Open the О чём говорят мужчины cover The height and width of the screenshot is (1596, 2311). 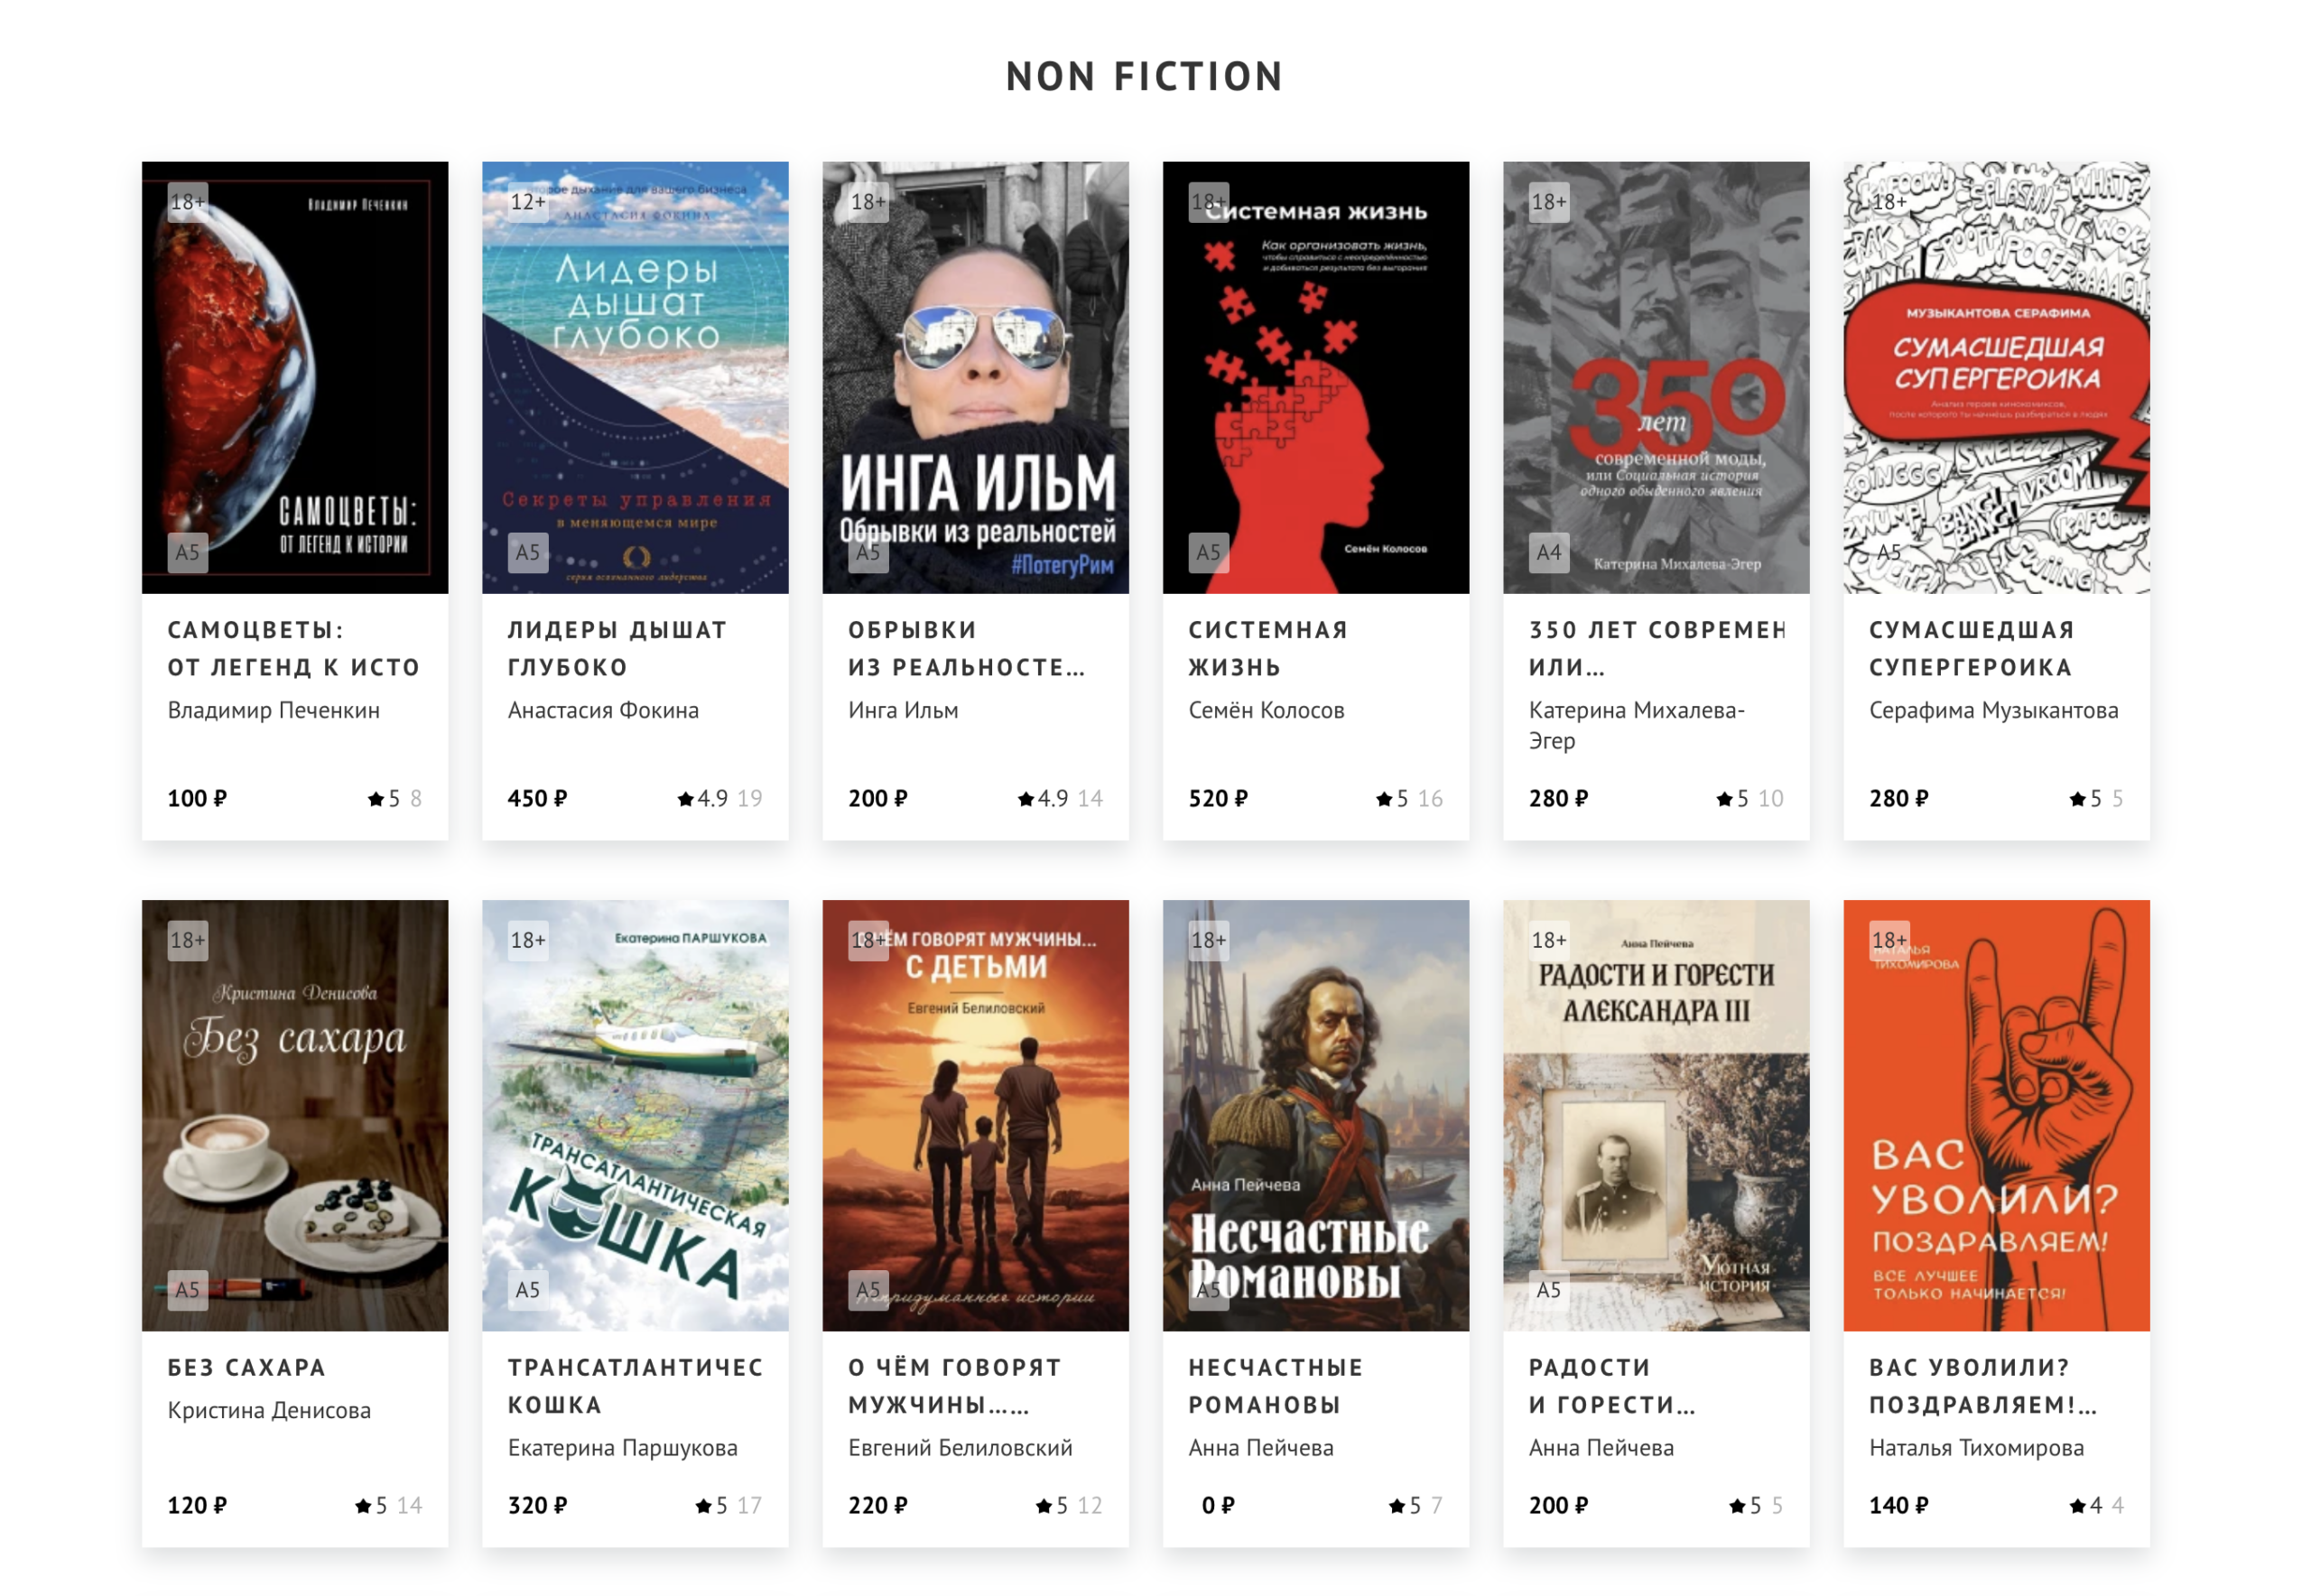tap(976, 1116)
